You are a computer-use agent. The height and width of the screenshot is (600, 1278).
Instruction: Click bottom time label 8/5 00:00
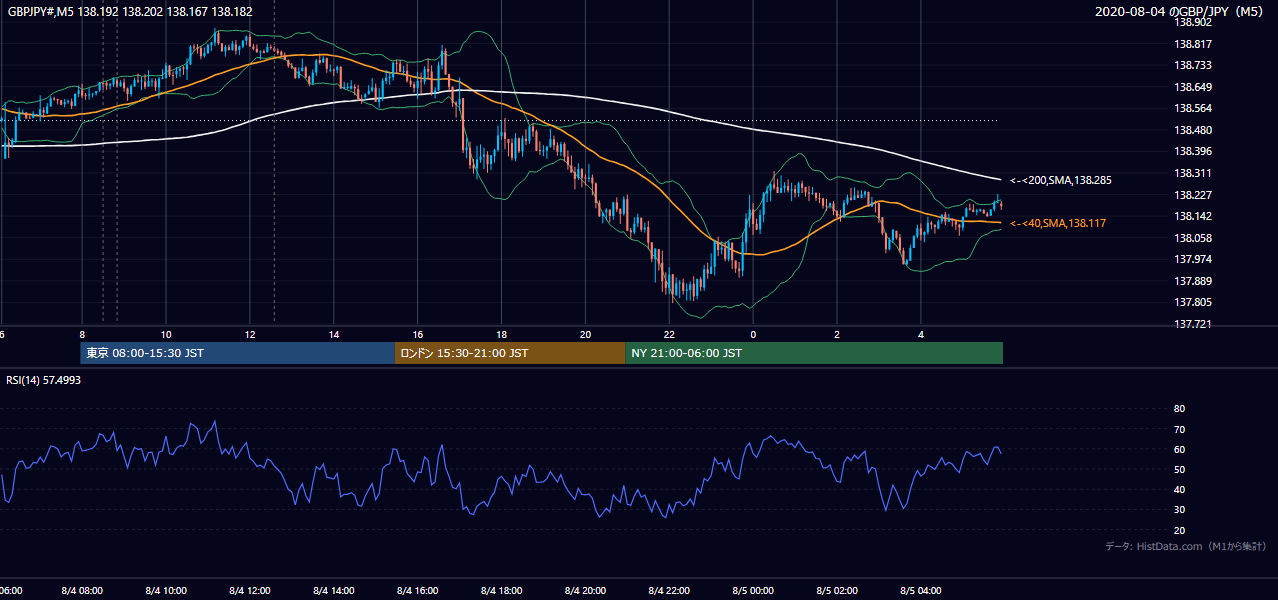(753, 591)
